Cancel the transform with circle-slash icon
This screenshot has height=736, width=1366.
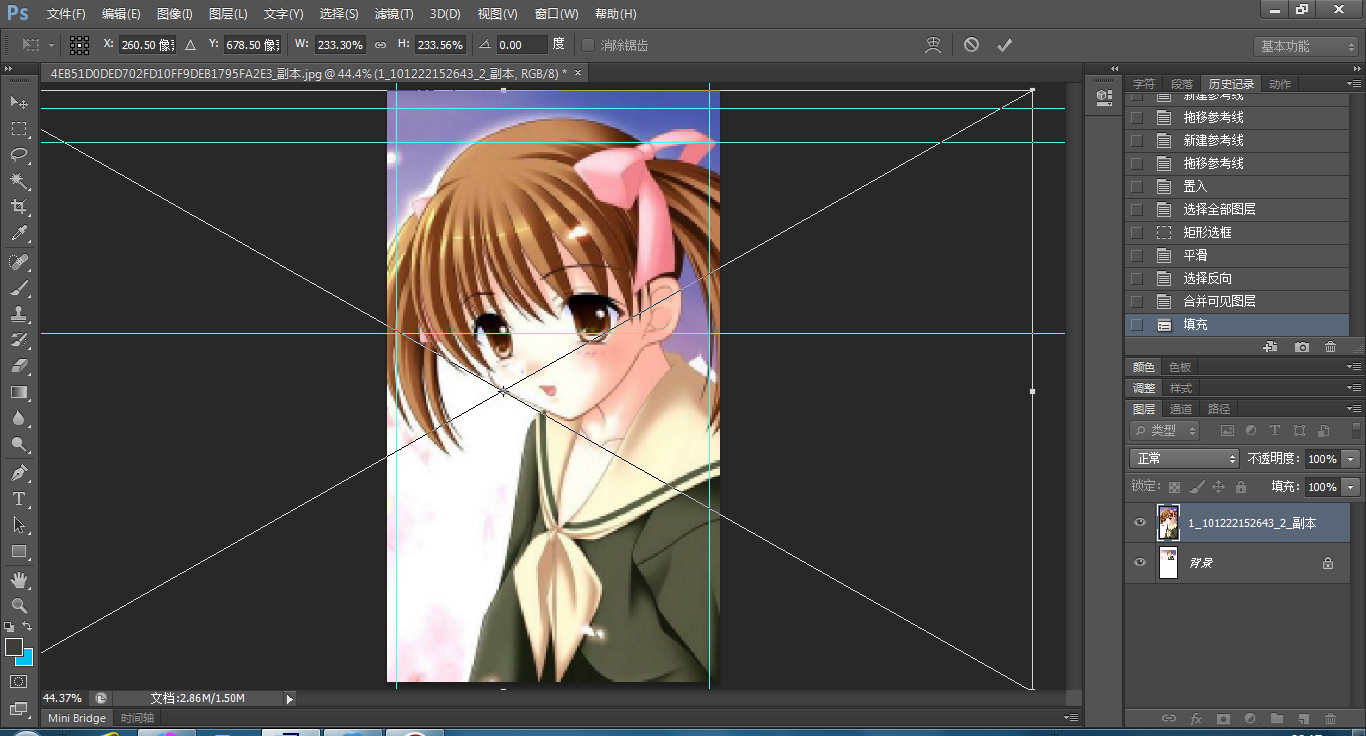[971, 45]
